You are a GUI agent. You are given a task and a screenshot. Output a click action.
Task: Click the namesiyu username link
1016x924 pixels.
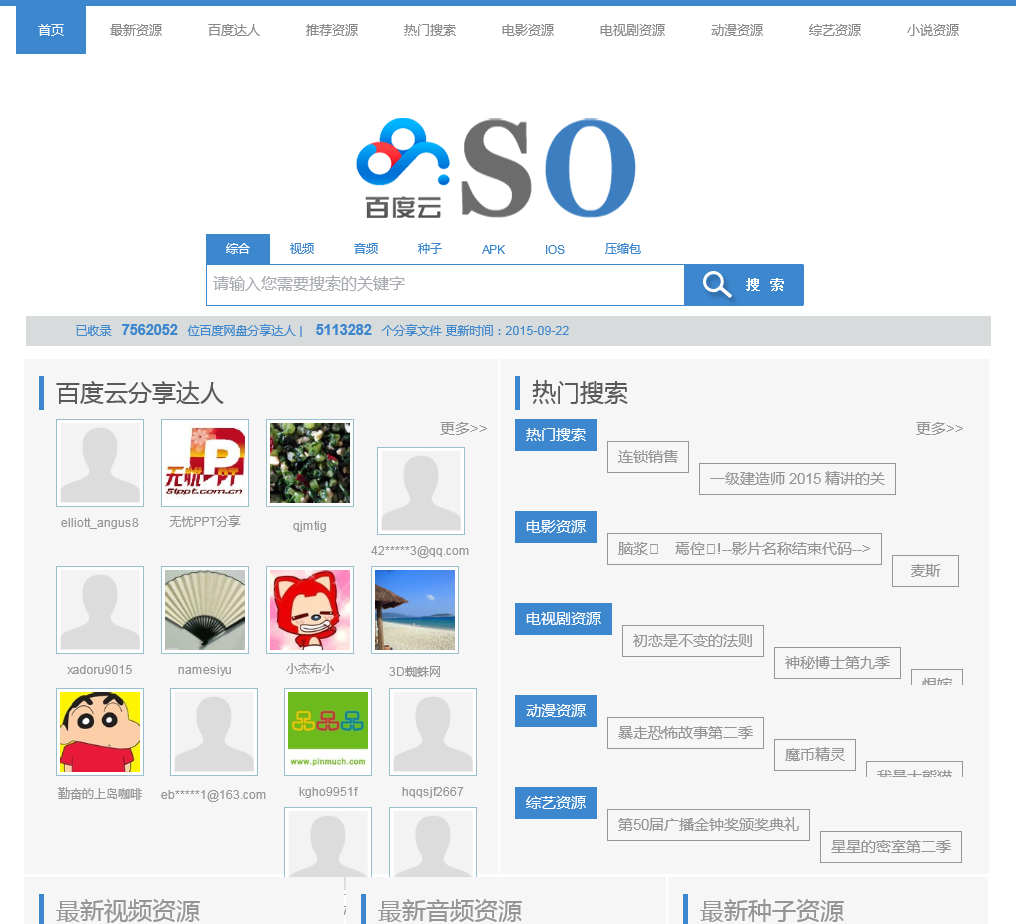(205, 669)
